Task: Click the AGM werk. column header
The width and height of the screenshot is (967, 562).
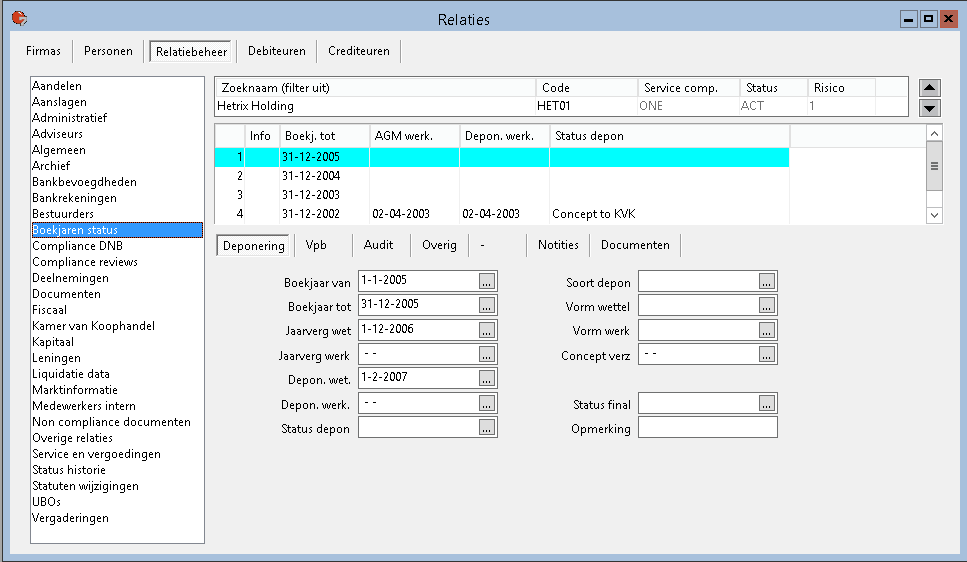Action: point(414,136)
